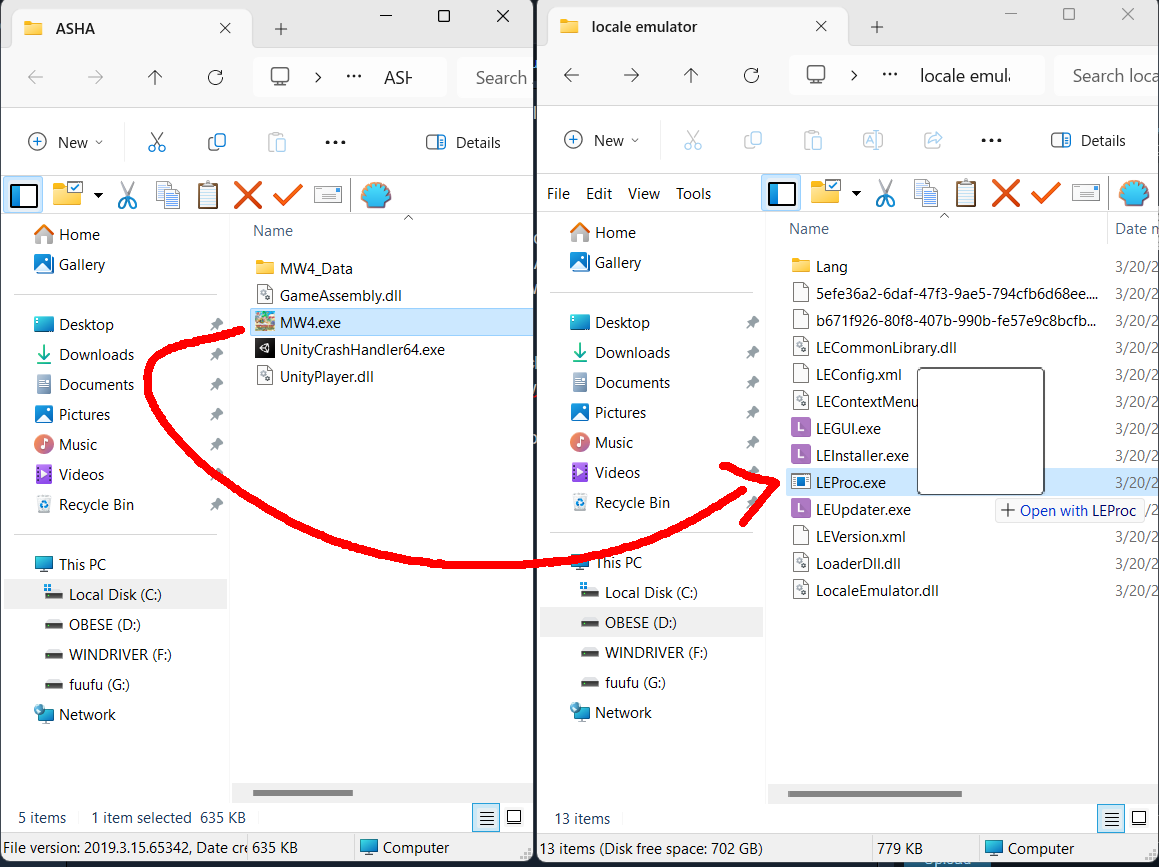
Task: Open File menu in locale emulator window
Action: (558, 194)
